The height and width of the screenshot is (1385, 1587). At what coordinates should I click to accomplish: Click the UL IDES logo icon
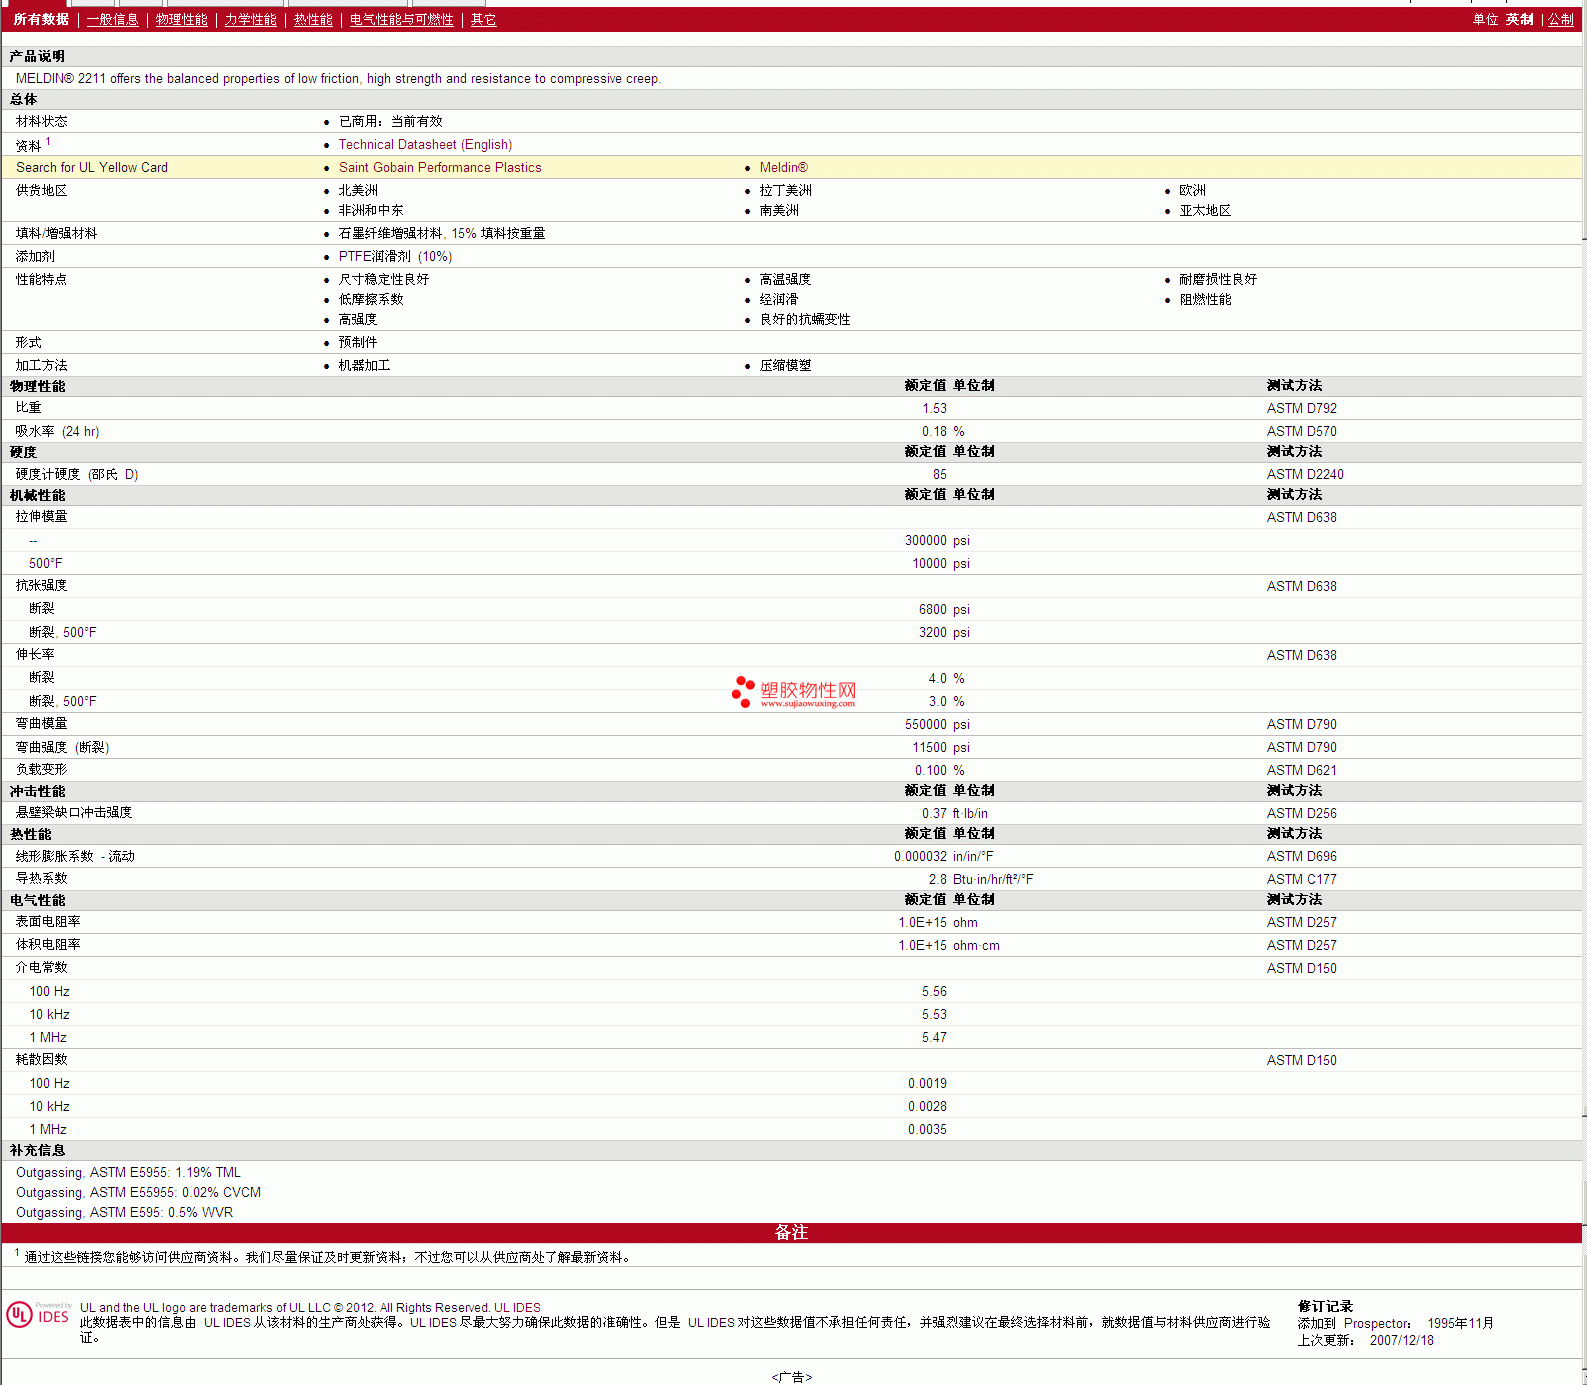[39, 1315]
